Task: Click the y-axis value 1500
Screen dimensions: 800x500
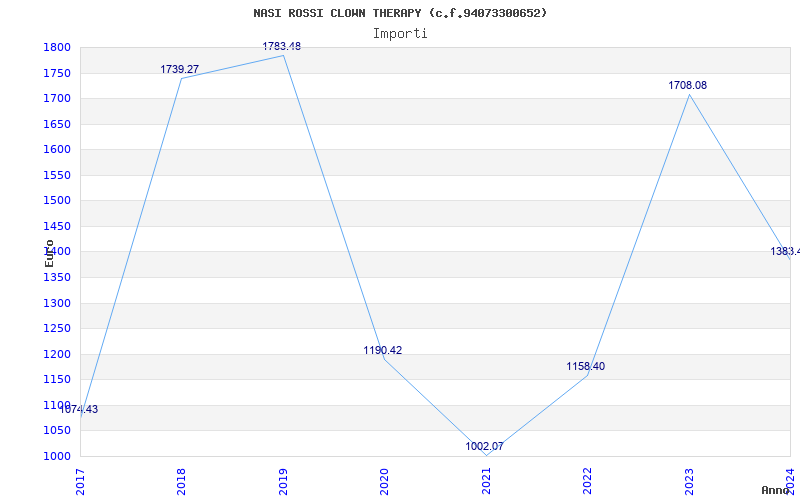Action: (x=57, y=201)
